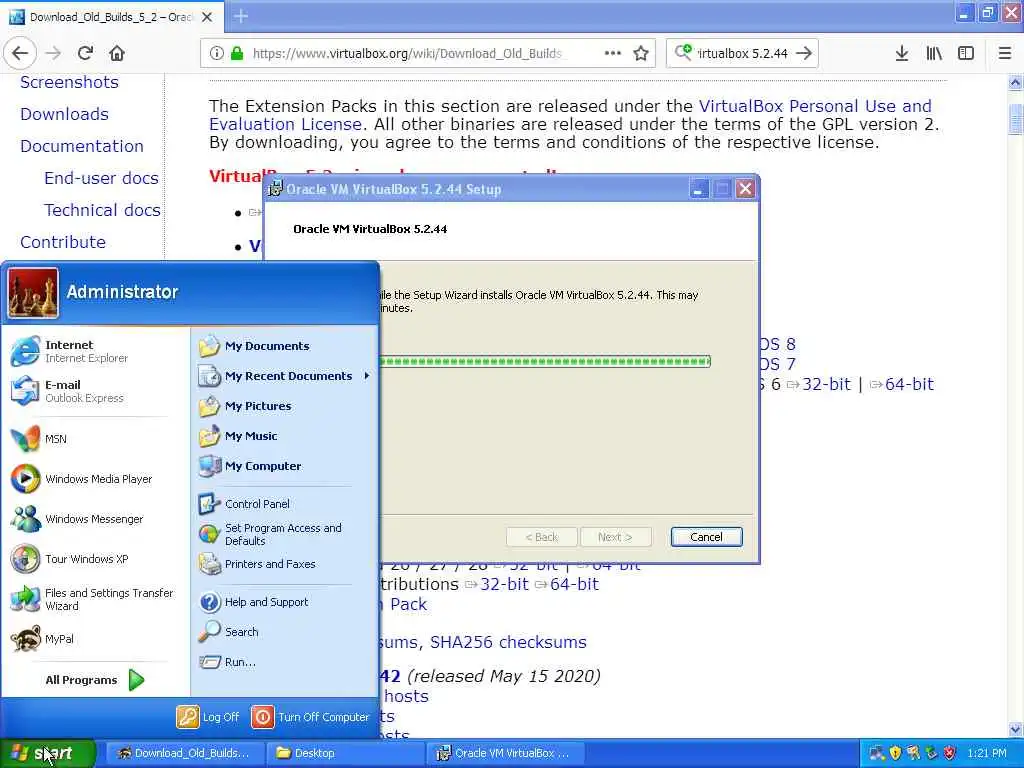Open page actions three-dot icon
This screenshot has height=768, width=1024.
coord(613,54)
